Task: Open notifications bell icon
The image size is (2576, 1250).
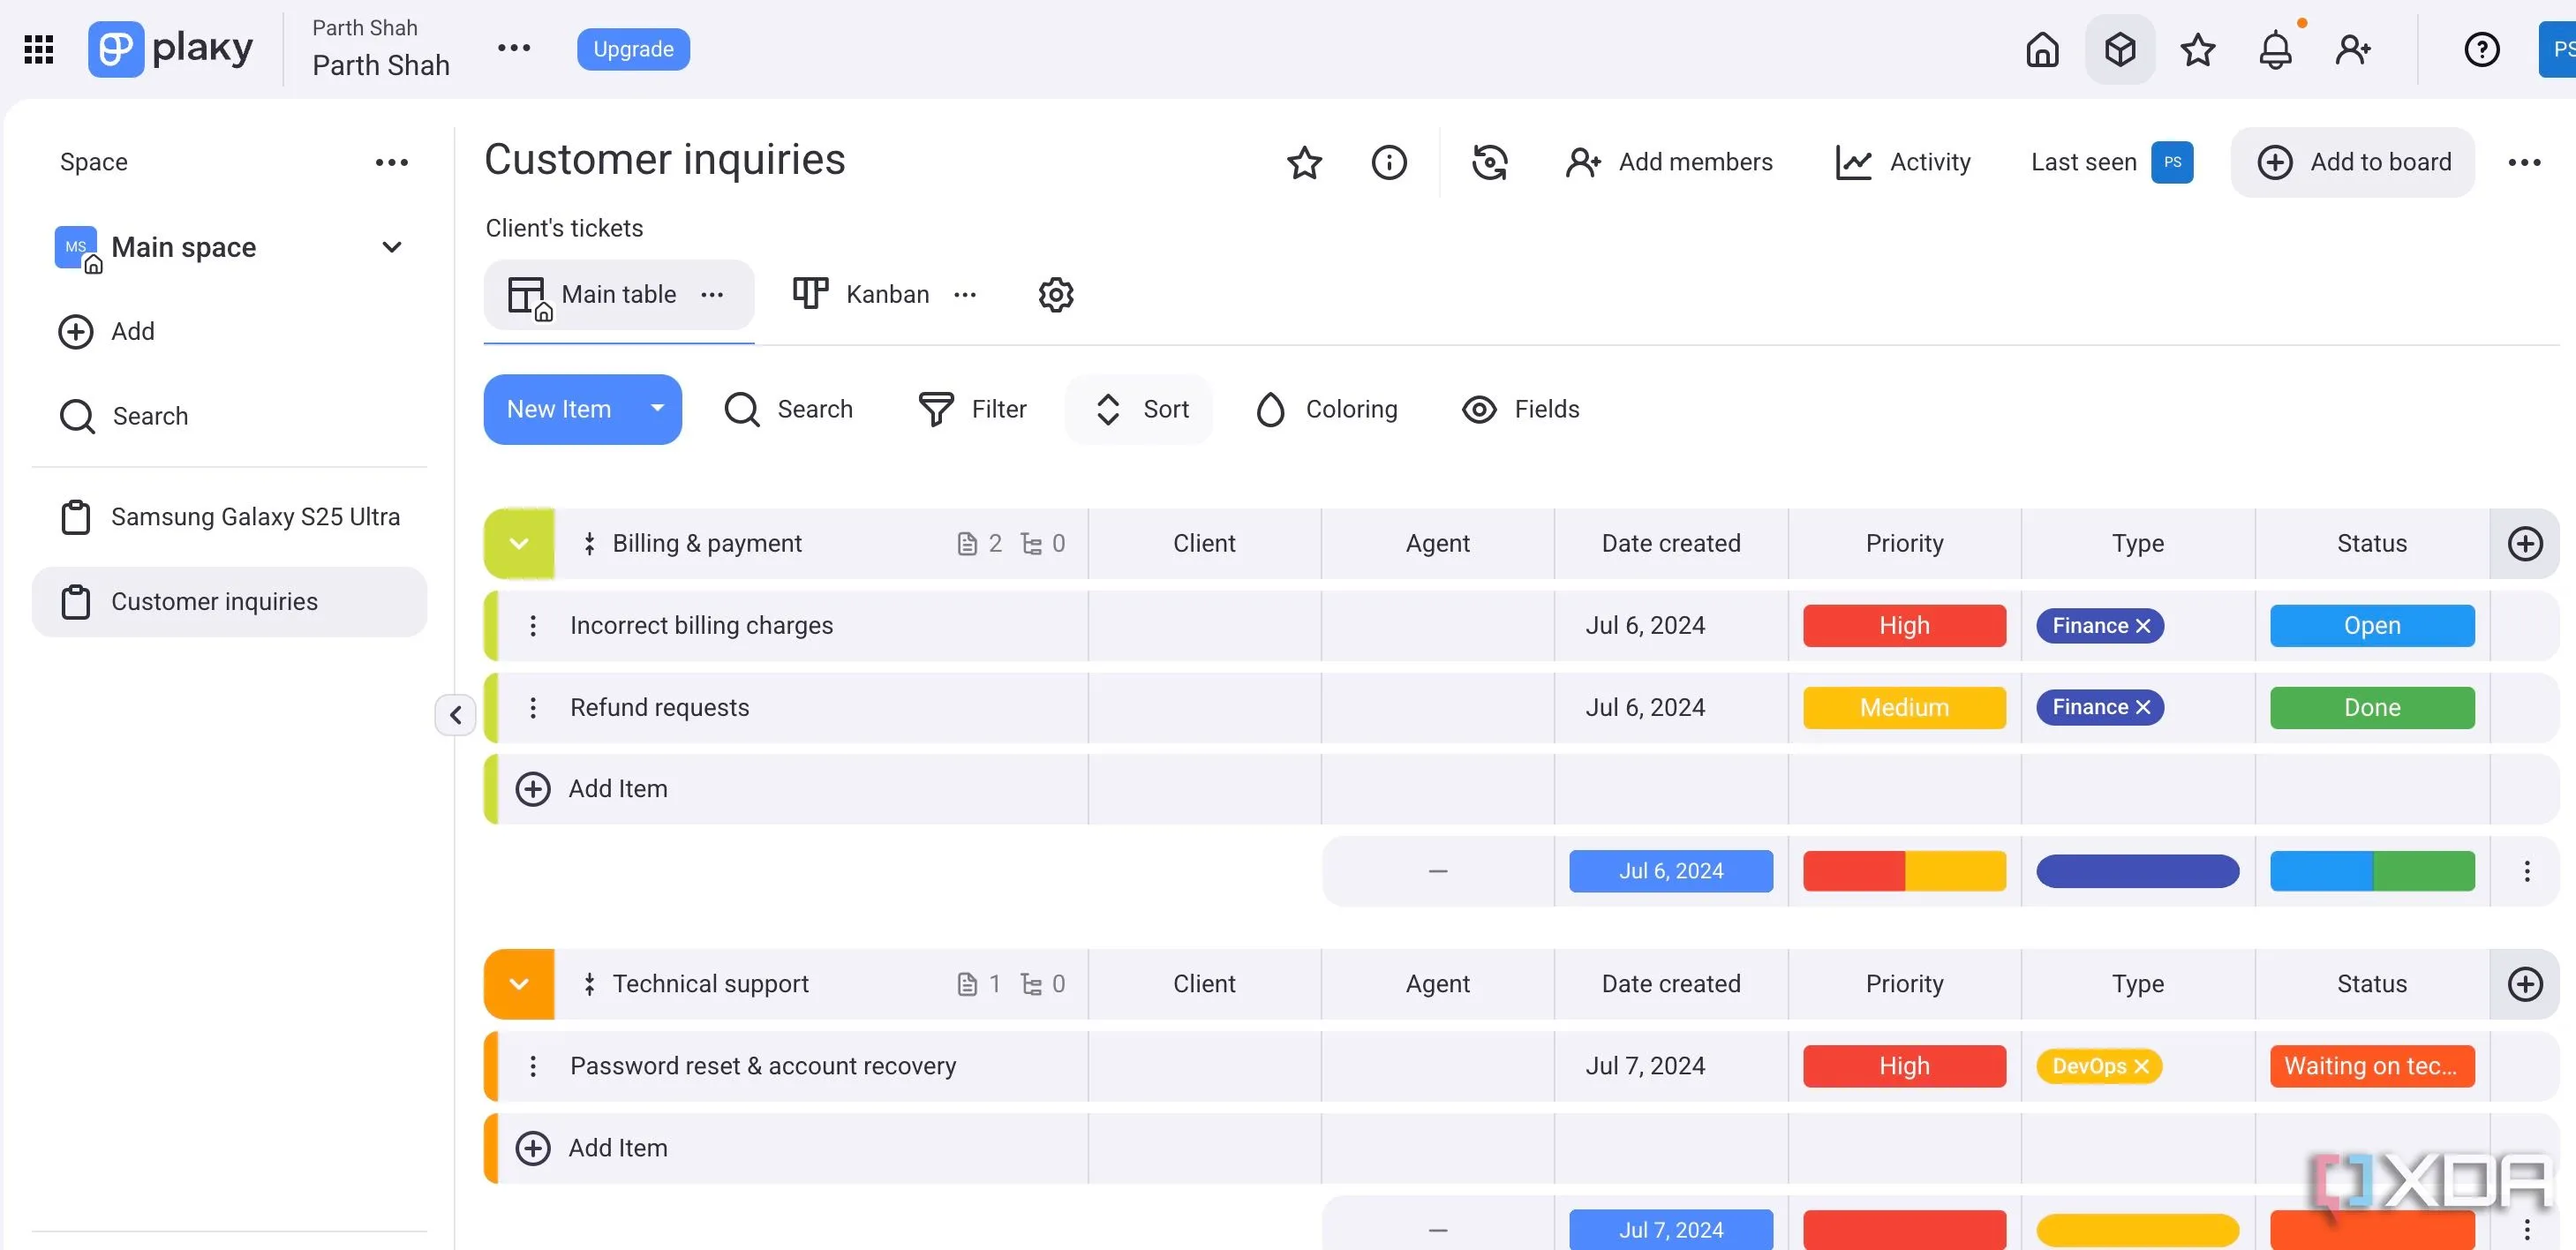Action: [2275, 49]
